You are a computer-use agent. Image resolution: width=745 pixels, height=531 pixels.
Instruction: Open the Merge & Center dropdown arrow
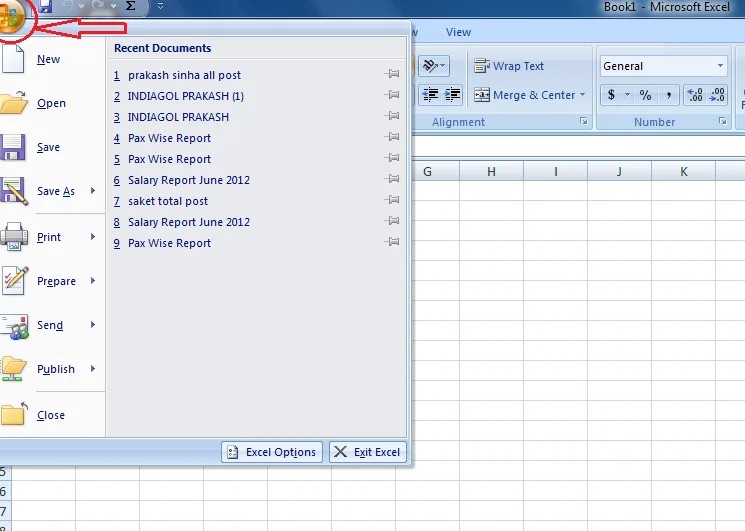tap(583, 95)
